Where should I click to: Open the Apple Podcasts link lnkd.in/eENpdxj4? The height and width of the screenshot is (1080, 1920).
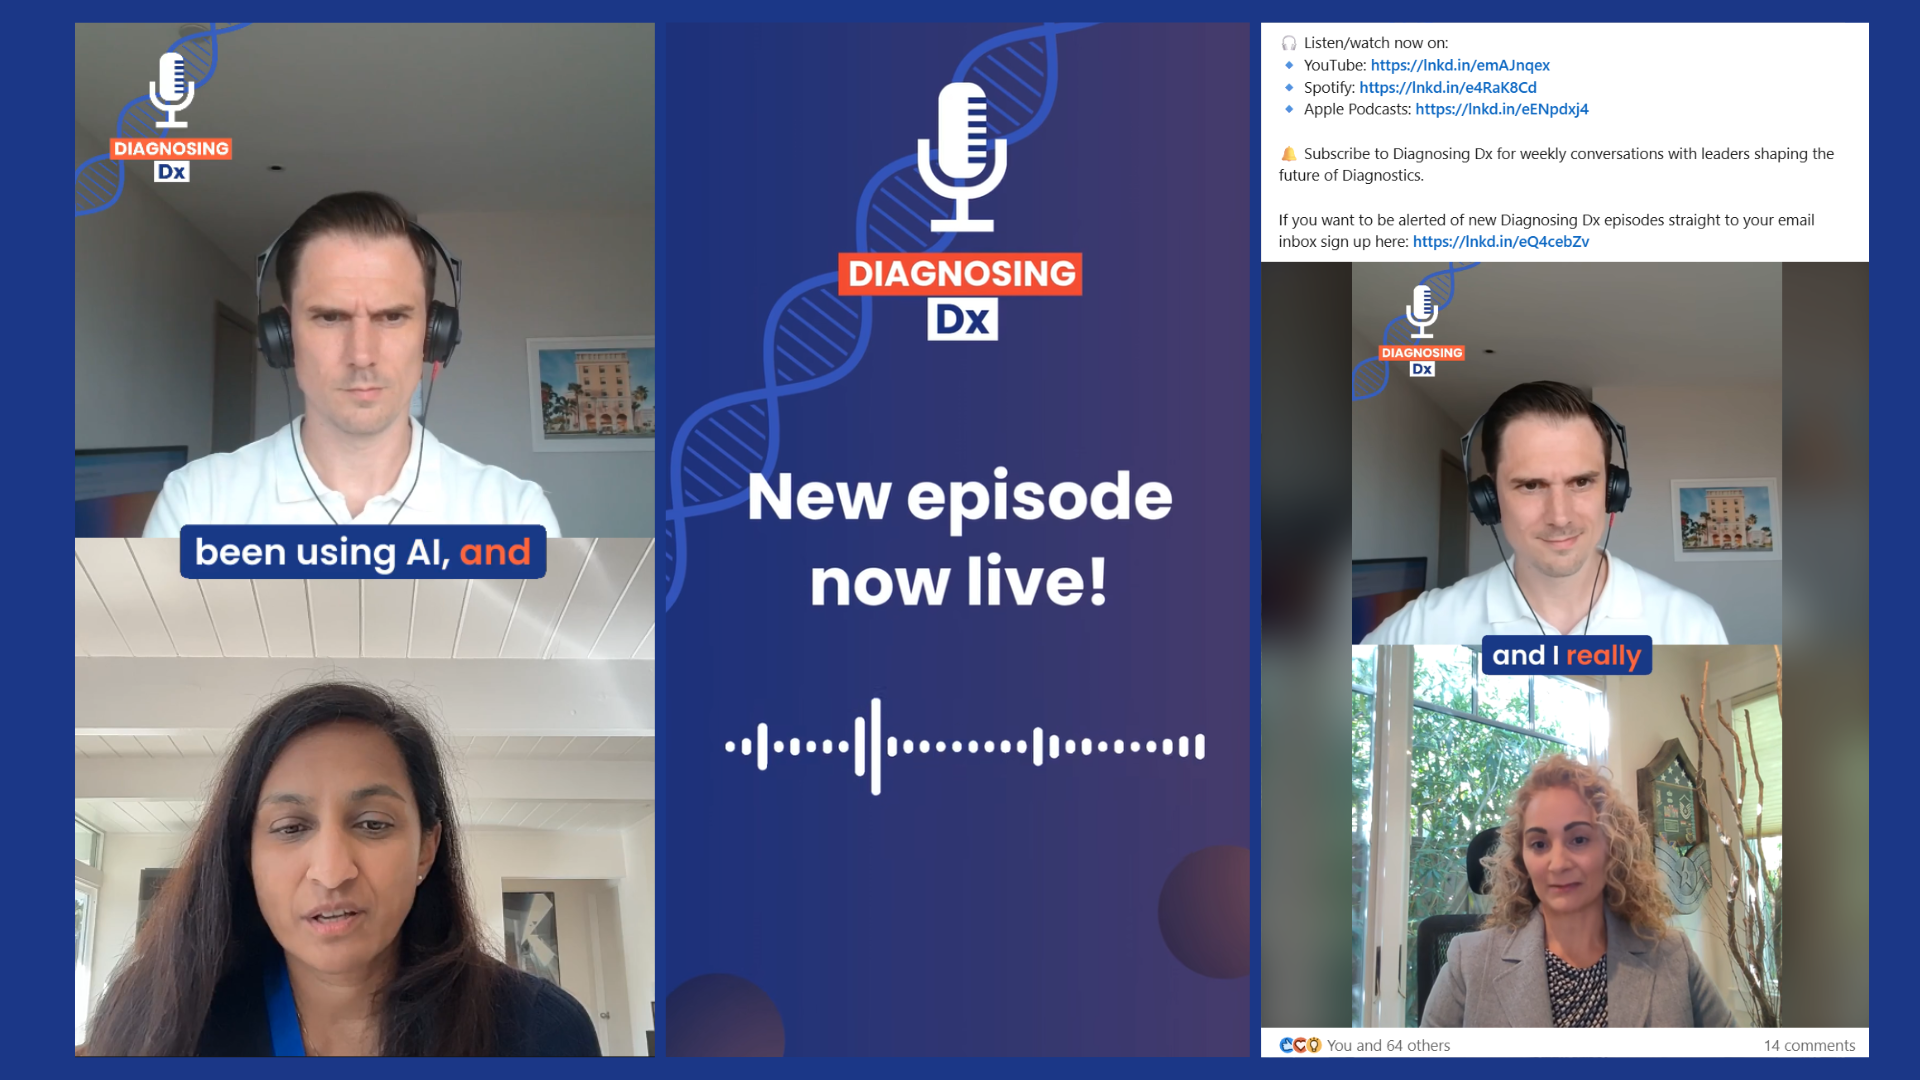point(1500,109)
